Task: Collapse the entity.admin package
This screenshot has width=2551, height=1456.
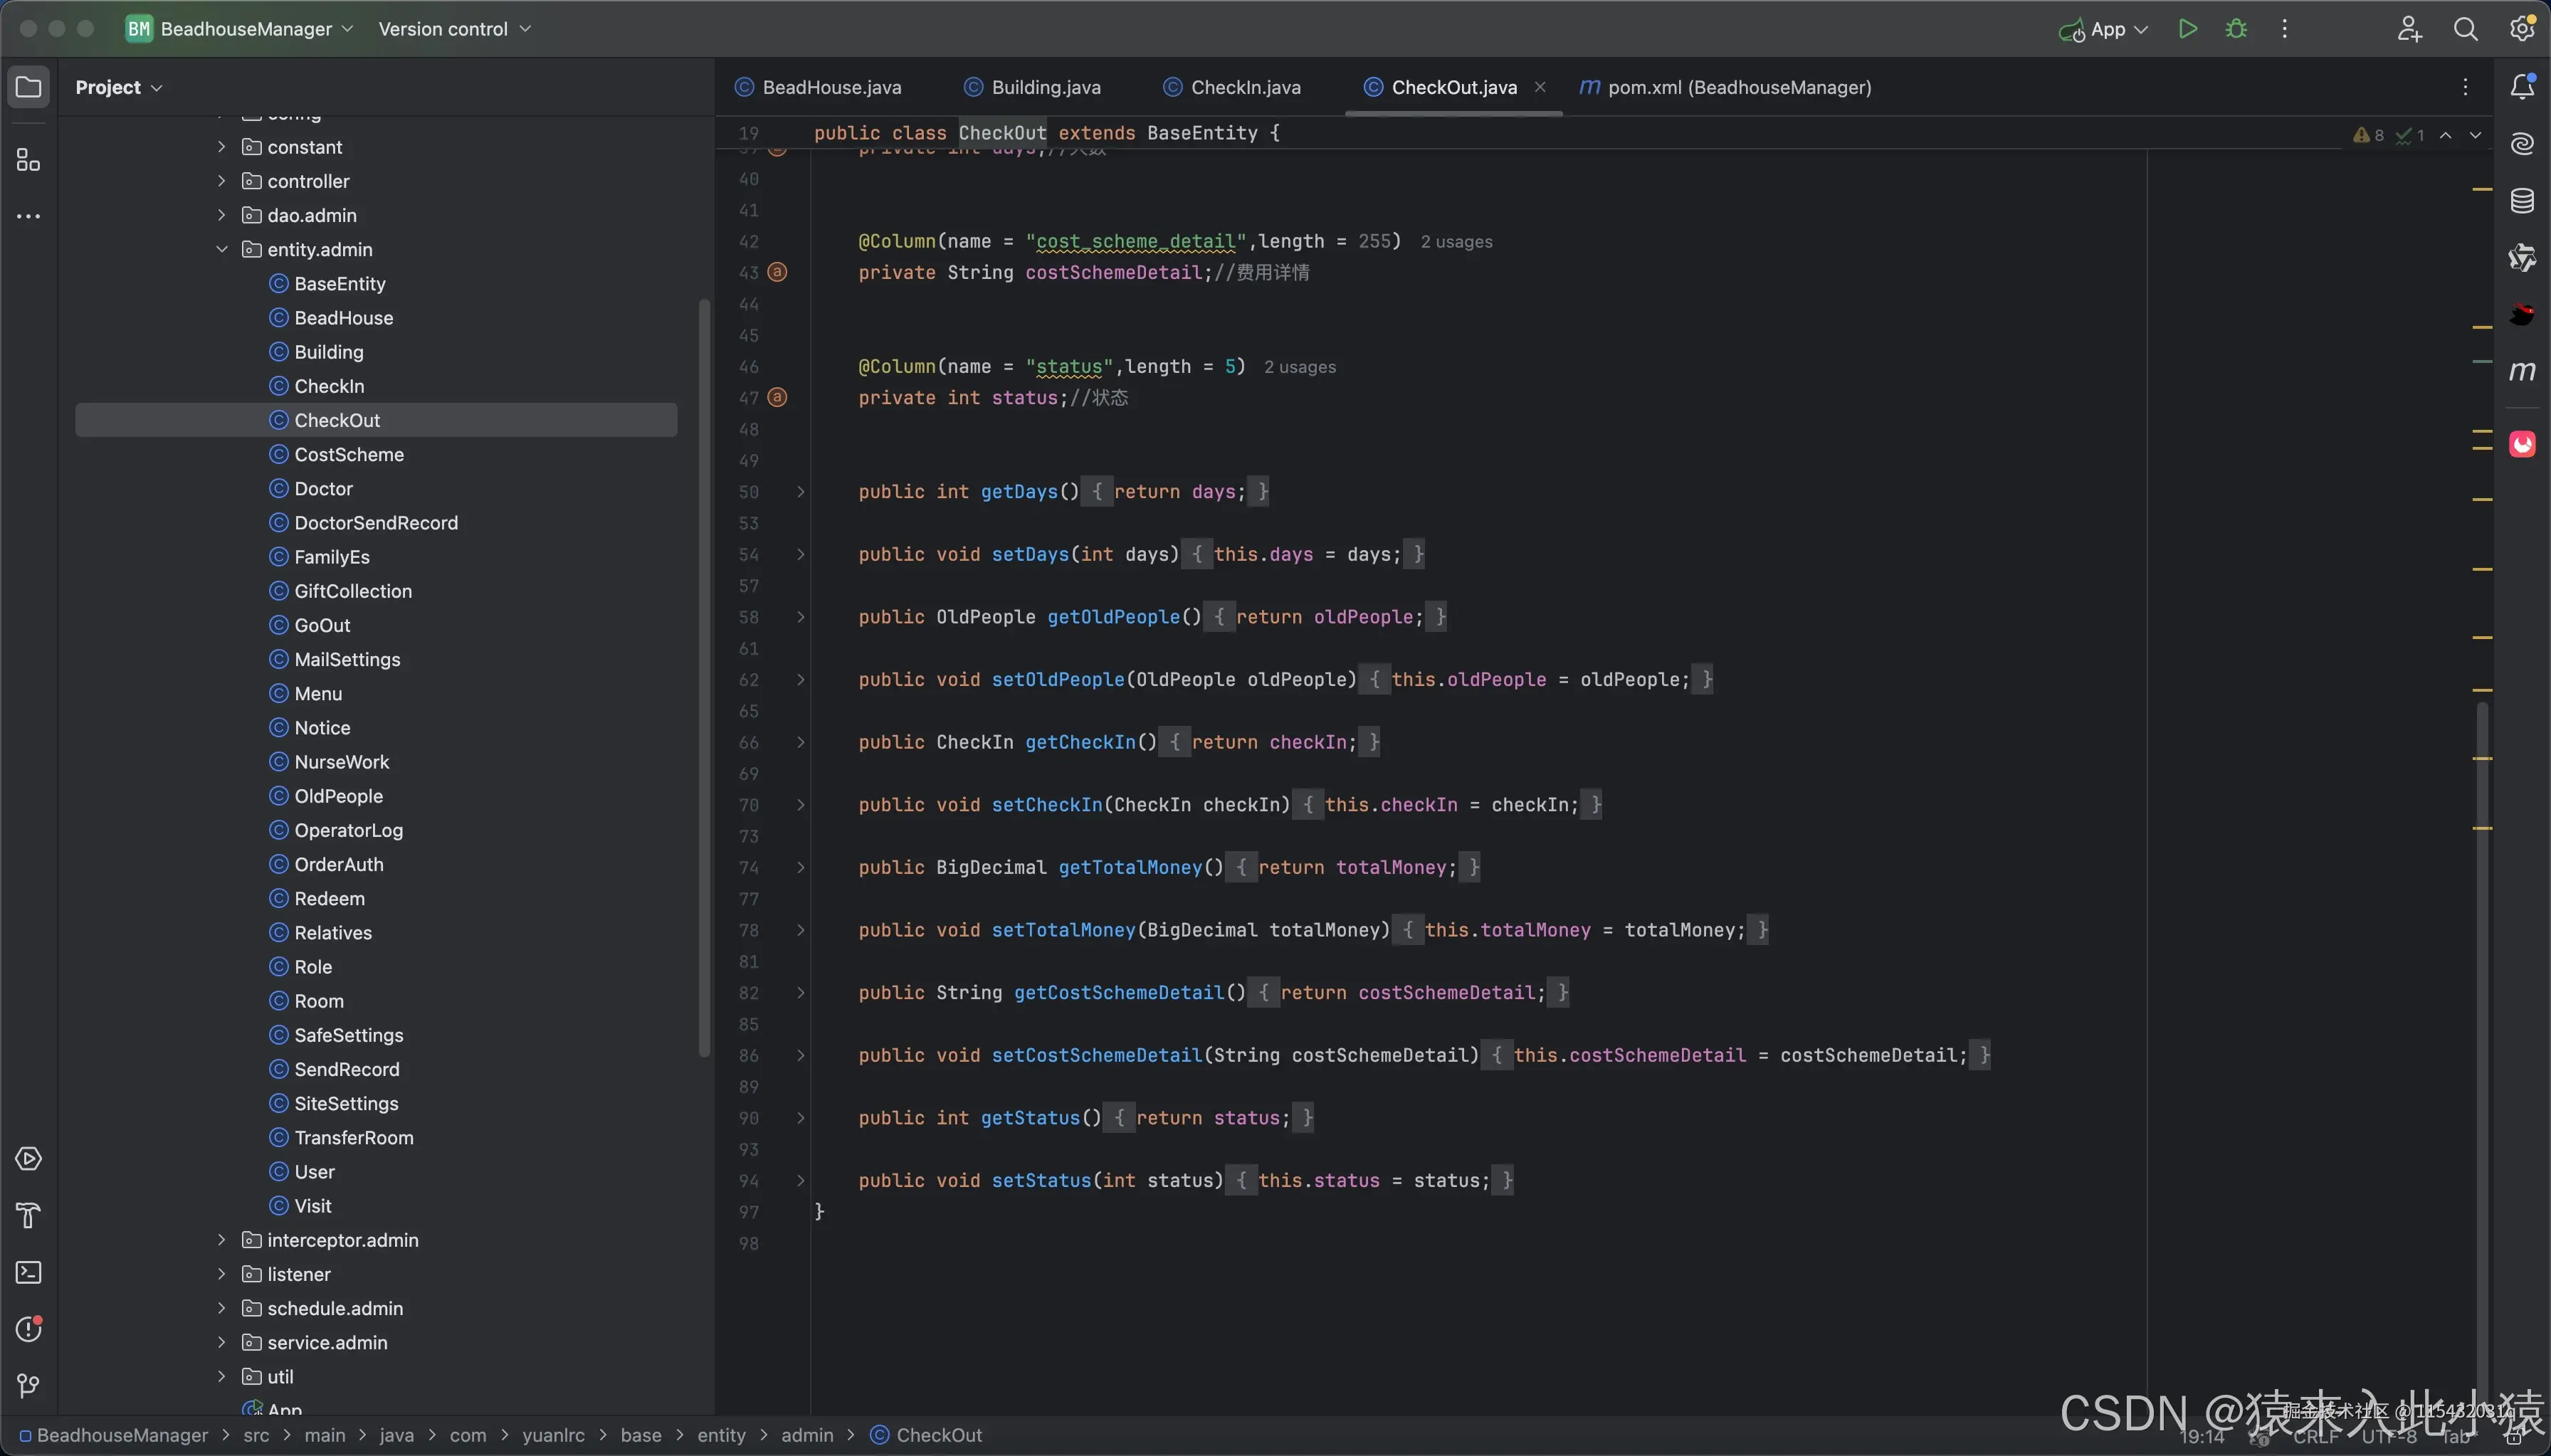Action: [x=222, y=249]
